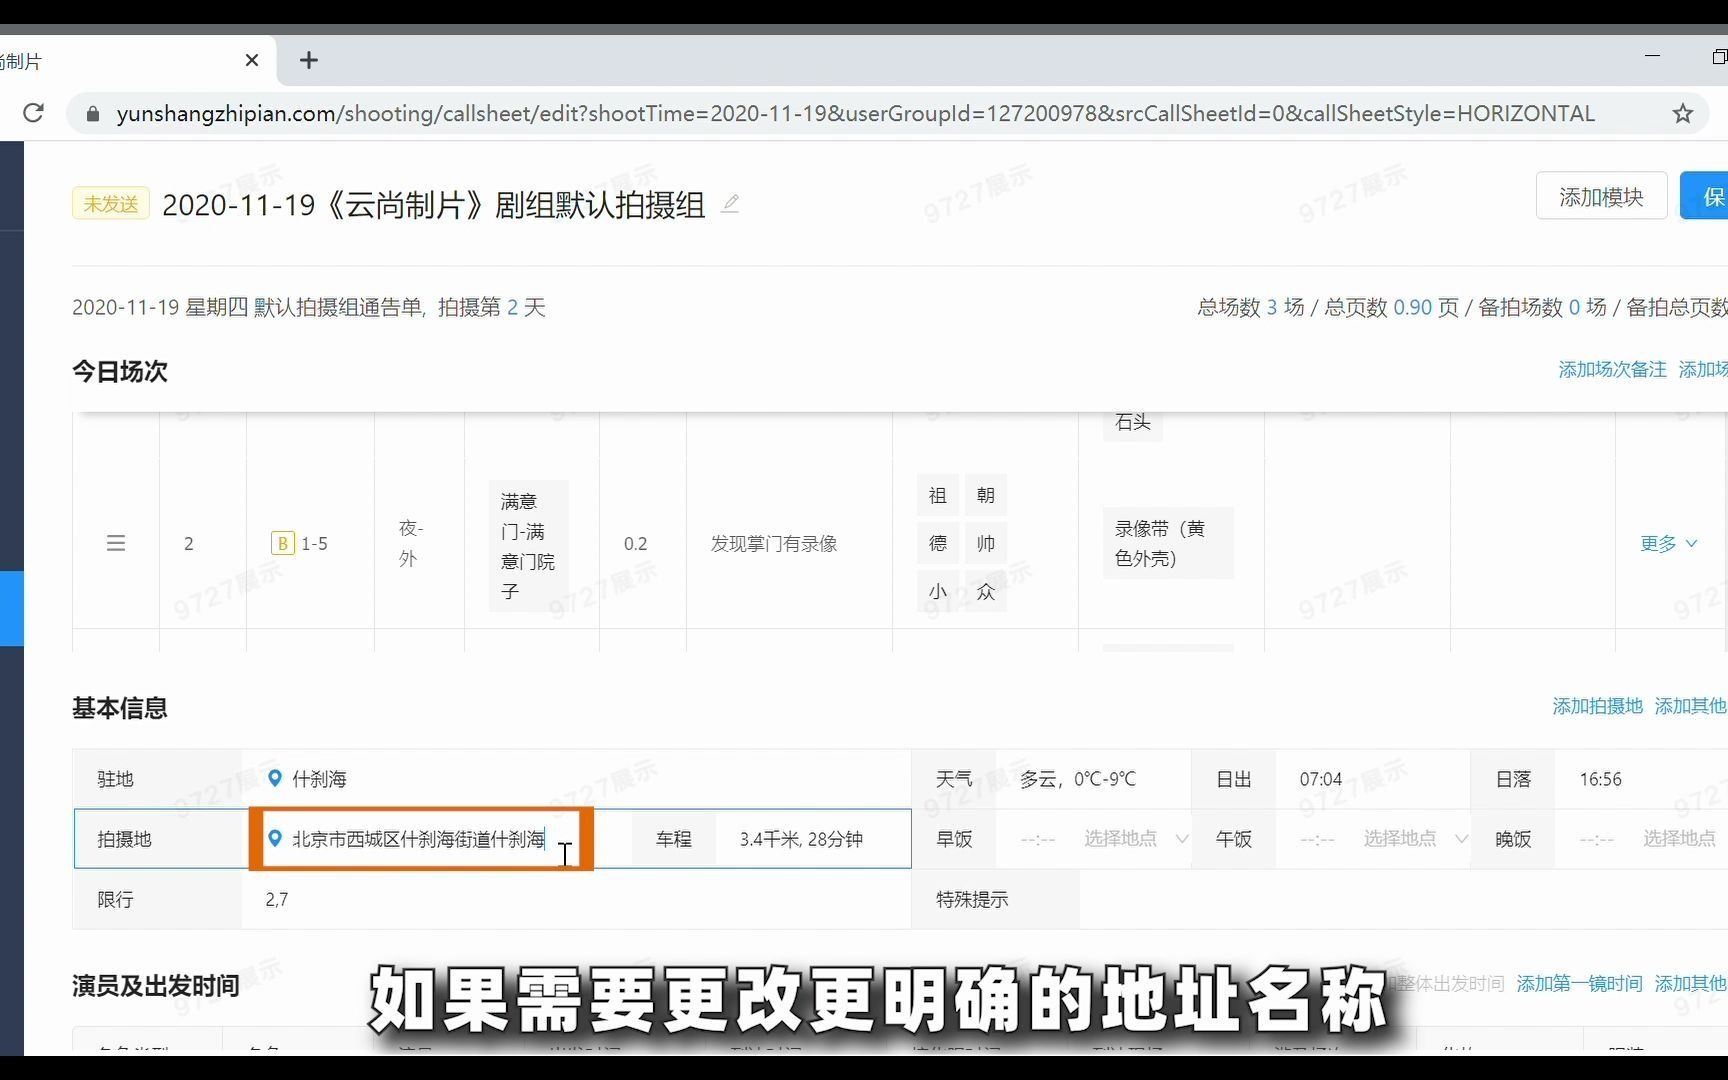Screen dimensions: 1728x1080
Task: Click the sunrise time 07:04
Action: pos(1320,779)
